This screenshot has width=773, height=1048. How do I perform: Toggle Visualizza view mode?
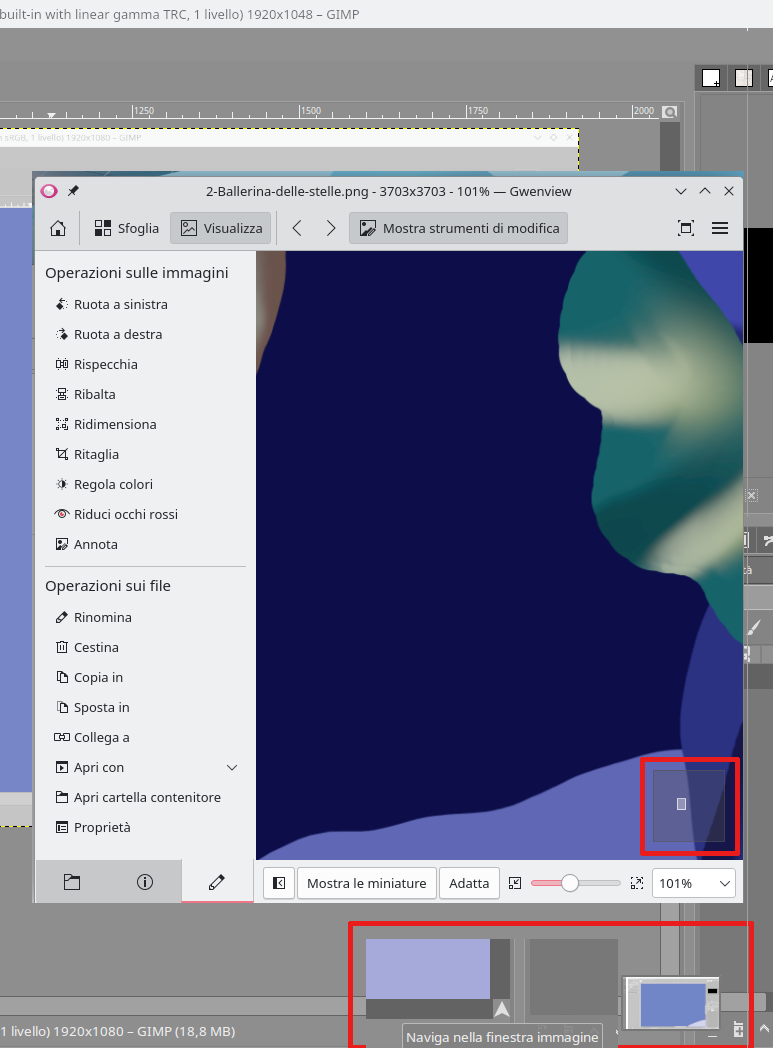[222, 228]
